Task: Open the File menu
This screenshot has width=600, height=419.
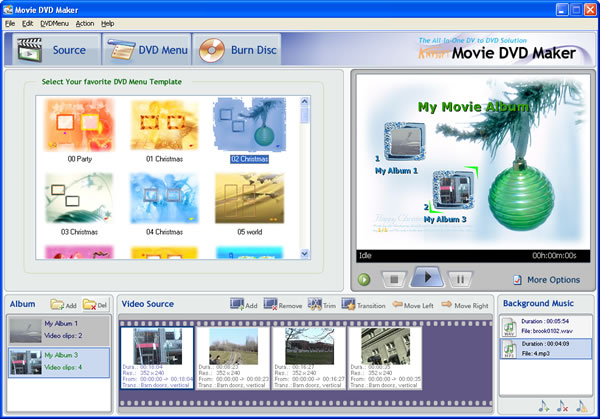Action: pyautogui.click(x=10, y=24)
